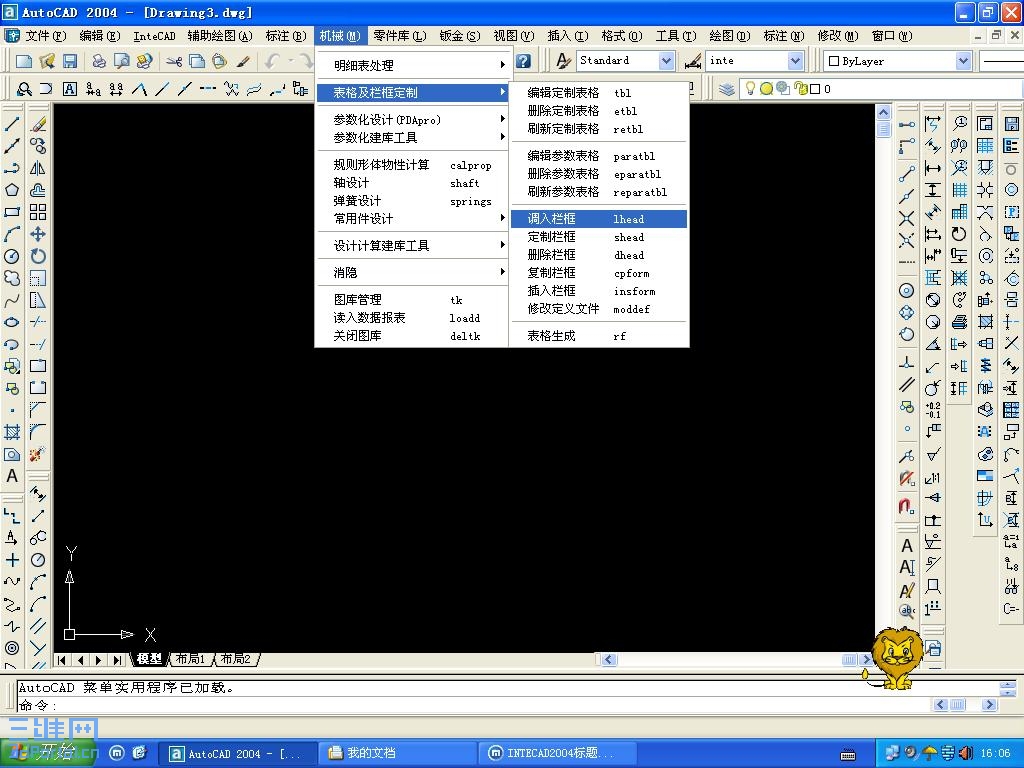
Task: Click the horizontal scrollbar left arrow
Action: tap(609, 660)
